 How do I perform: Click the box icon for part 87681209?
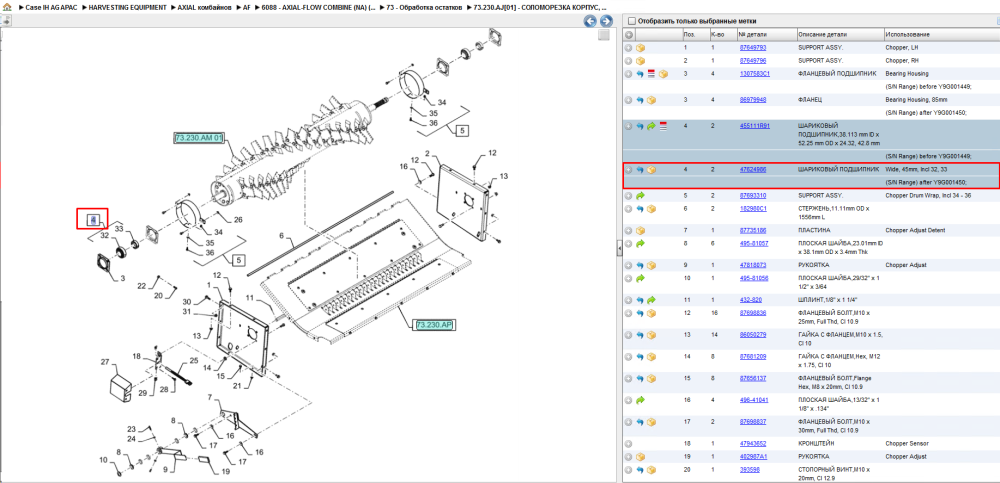click(651, 357)
